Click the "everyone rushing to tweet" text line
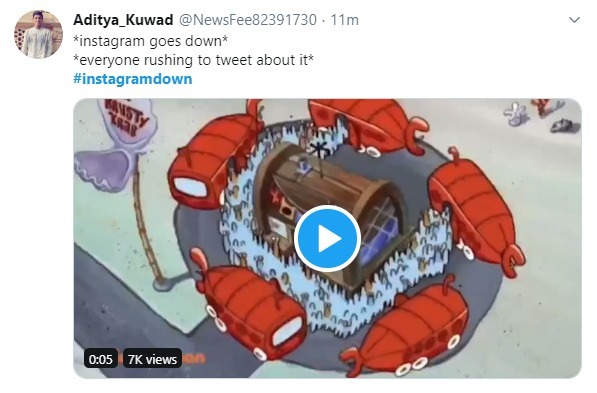 coord(193,60)
